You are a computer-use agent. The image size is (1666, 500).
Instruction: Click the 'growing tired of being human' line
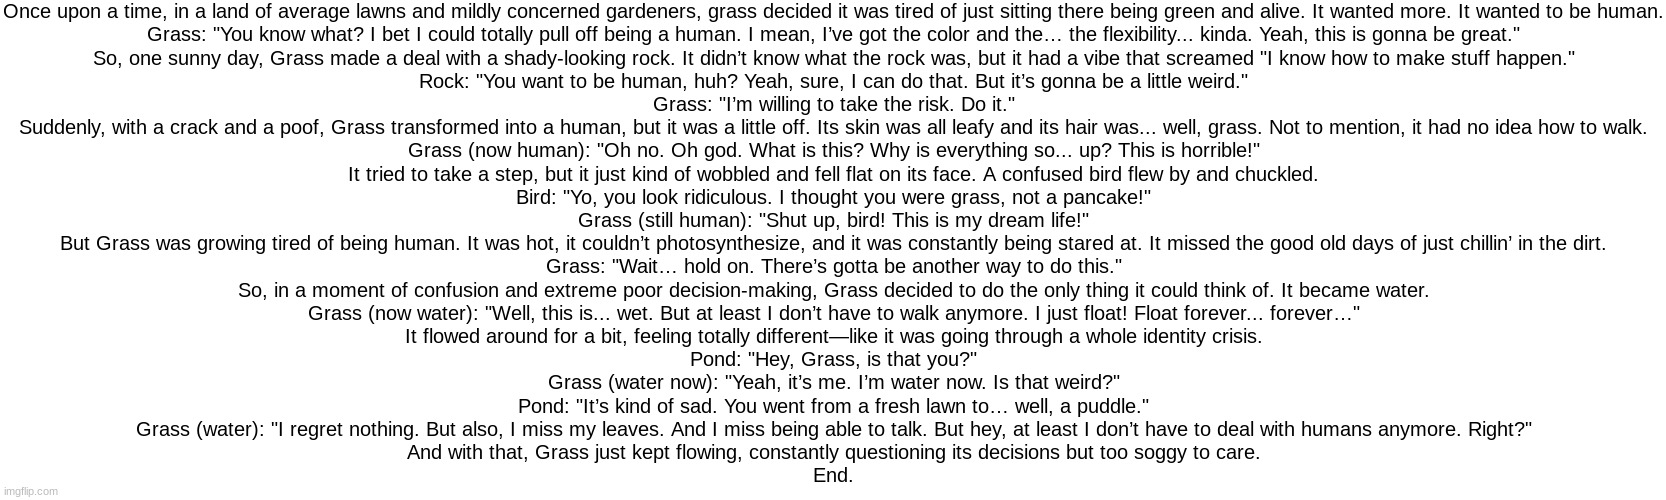click(833, 244)
